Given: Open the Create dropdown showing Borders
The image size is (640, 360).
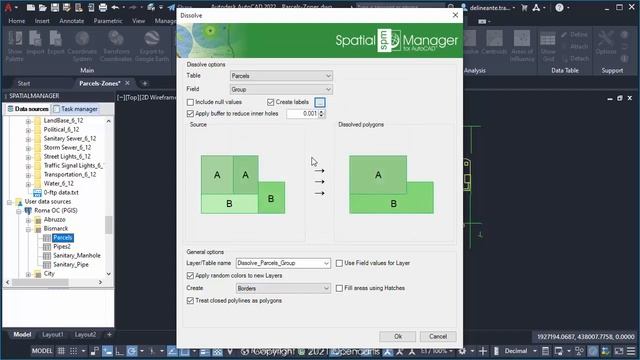Looking at the screenshot, I should click(x=283, y=288).
